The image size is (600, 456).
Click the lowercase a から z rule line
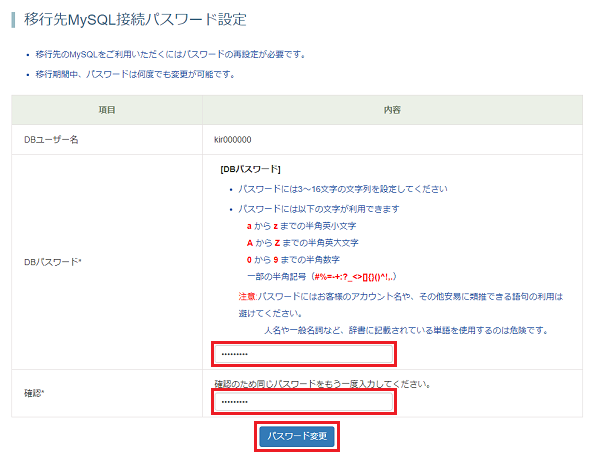coord(301,226)
